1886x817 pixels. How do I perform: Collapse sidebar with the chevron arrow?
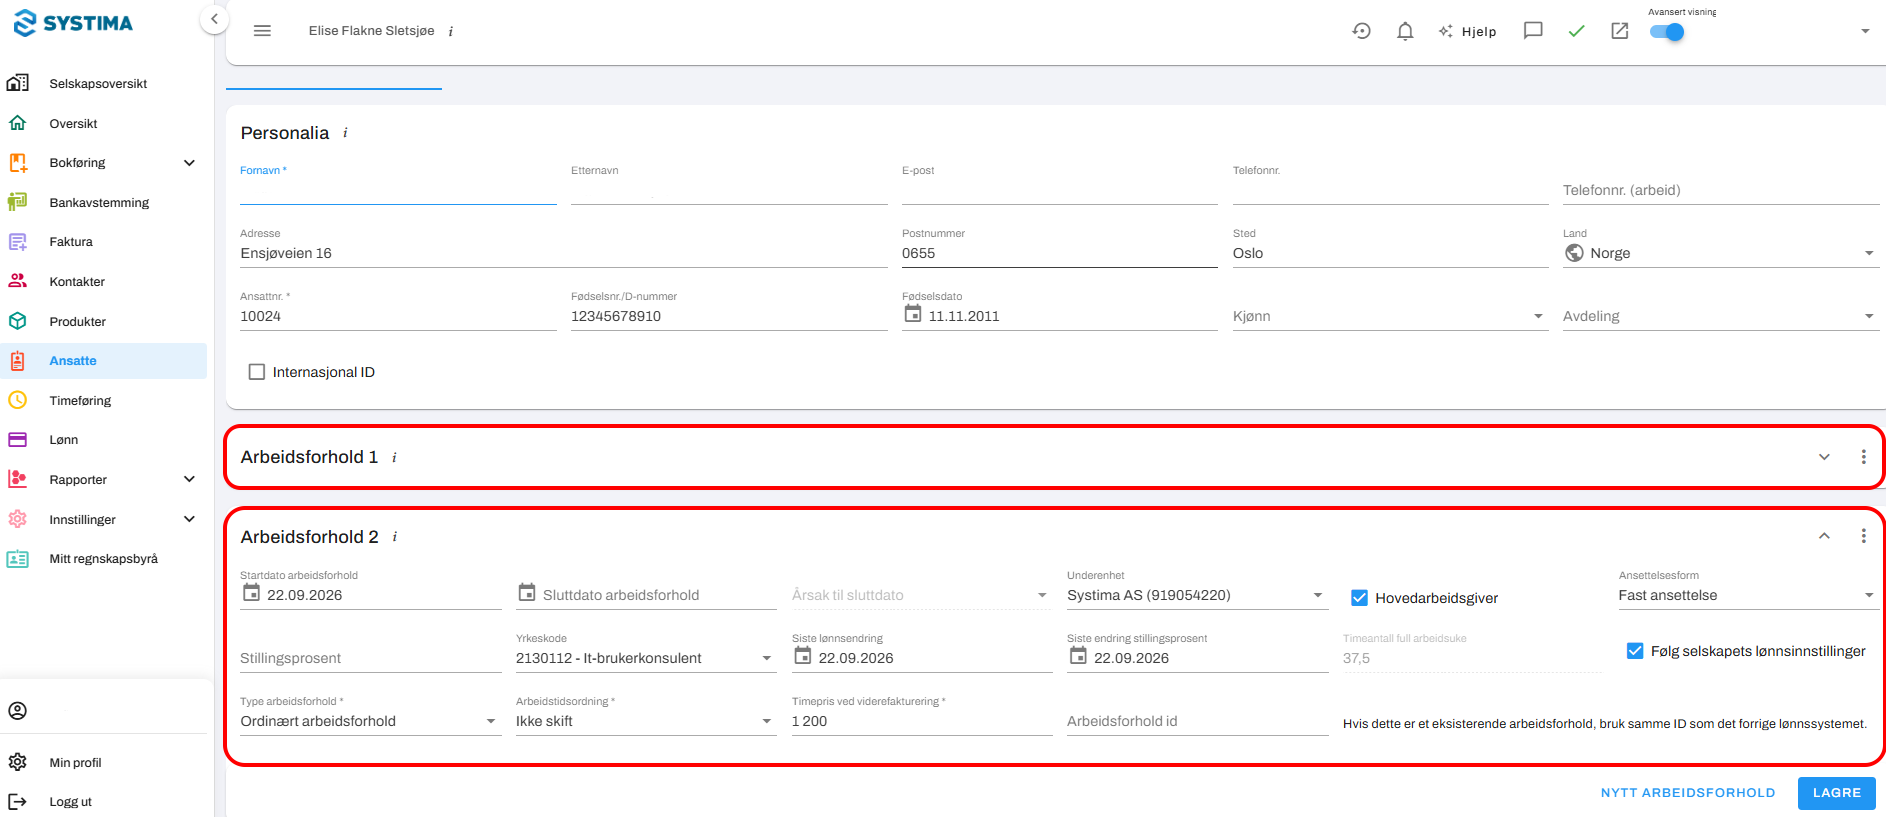pyautogui.click(x=214, y=19)
